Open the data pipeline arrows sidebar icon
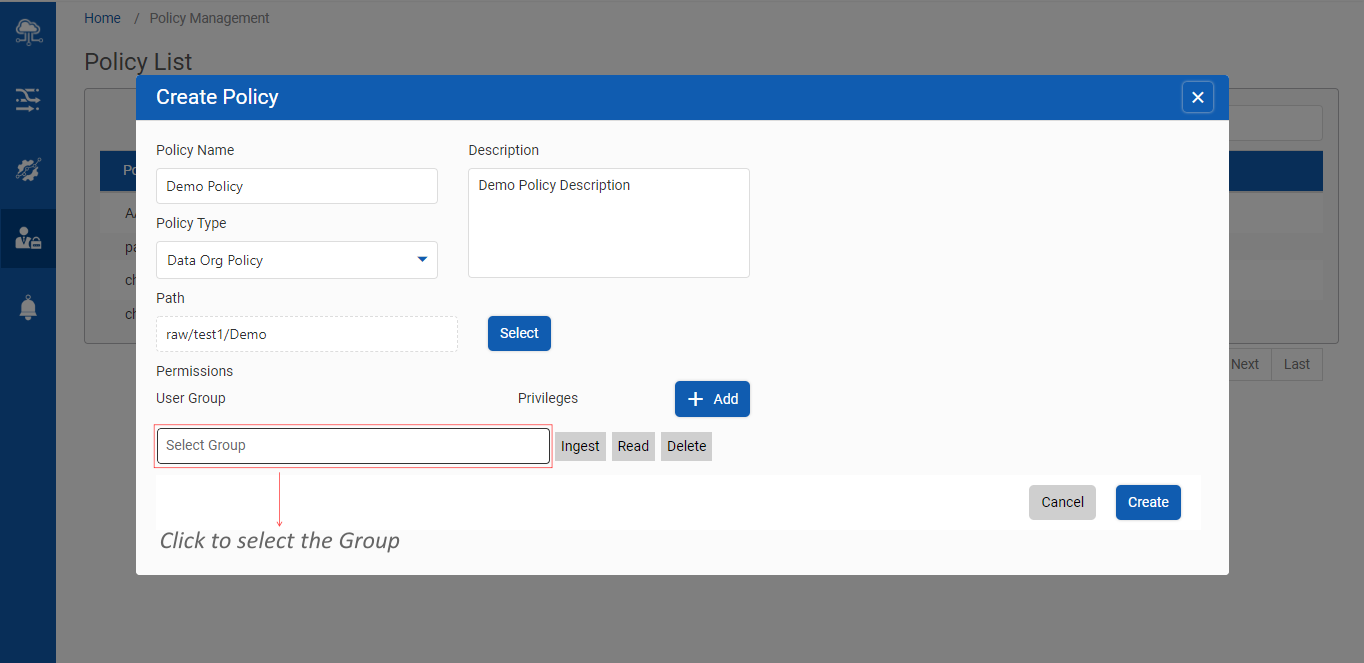This screenshot has height=663, width=1364. pos(28,98)
